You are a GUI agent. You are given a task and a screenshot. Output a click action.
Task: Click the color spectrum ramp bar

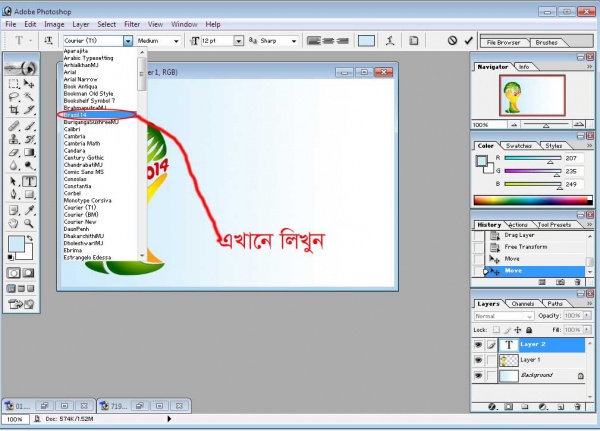click(x=532, y=201)
